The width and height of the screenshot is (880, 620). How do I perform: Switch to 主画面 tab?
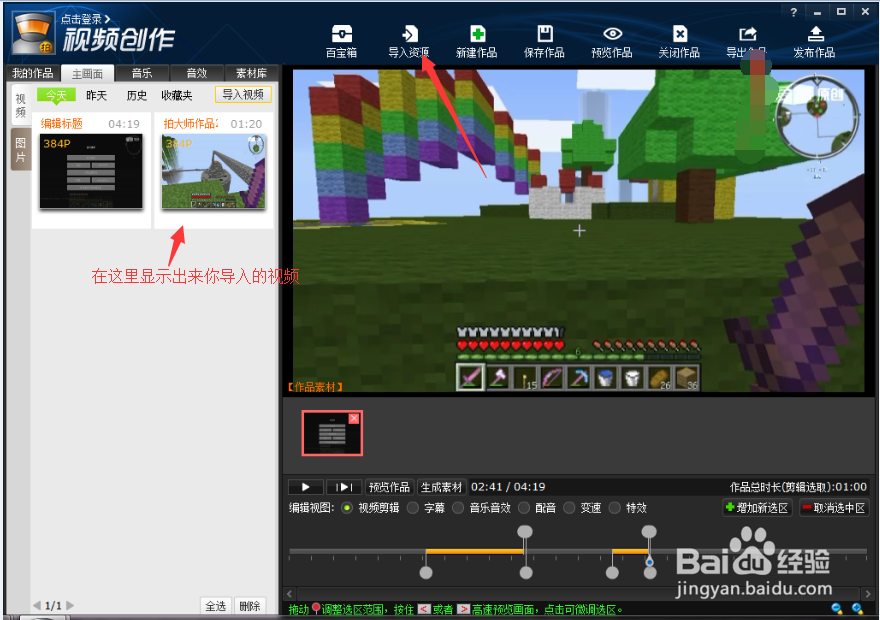tap(88, 74)
